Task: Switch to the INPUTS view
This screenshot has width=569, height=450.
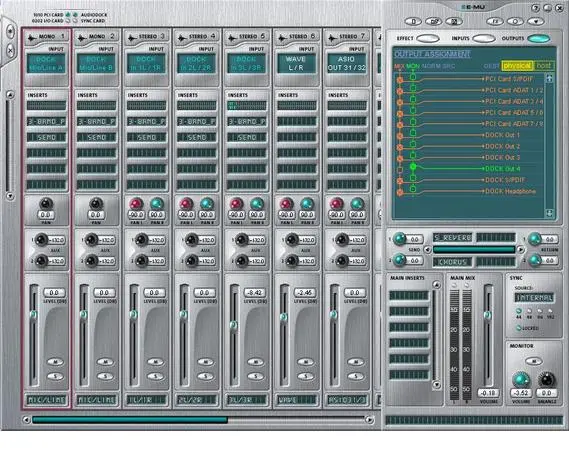Action: click(484, 38)
